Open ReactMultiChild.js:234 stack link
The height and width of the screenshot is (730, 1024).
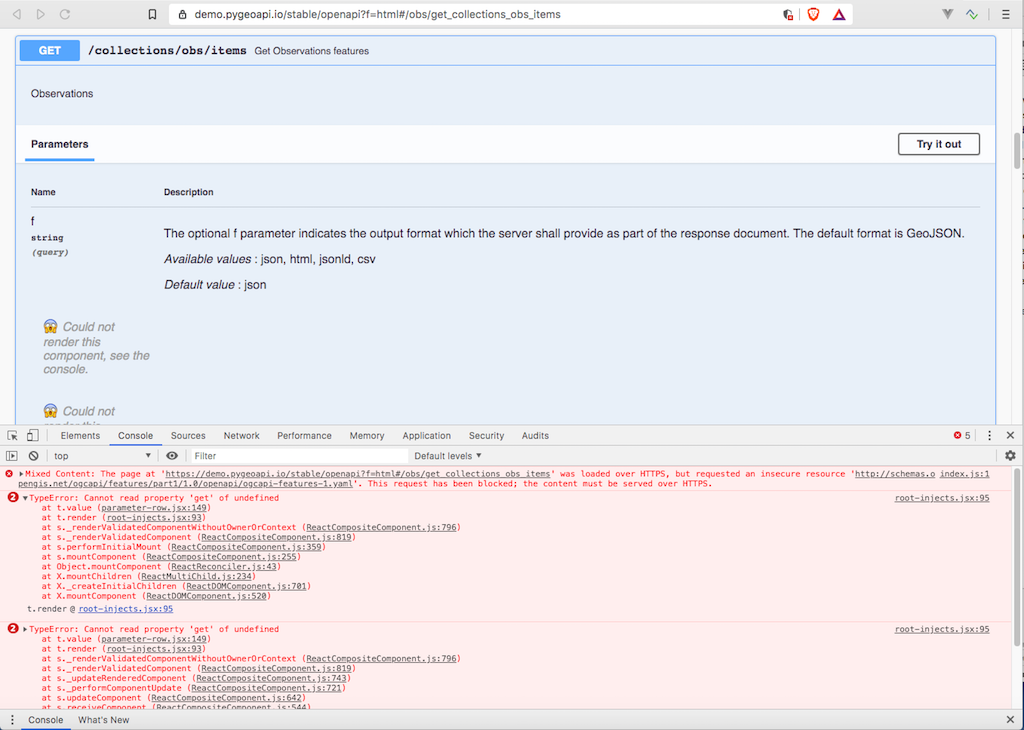tap(197, 577)
